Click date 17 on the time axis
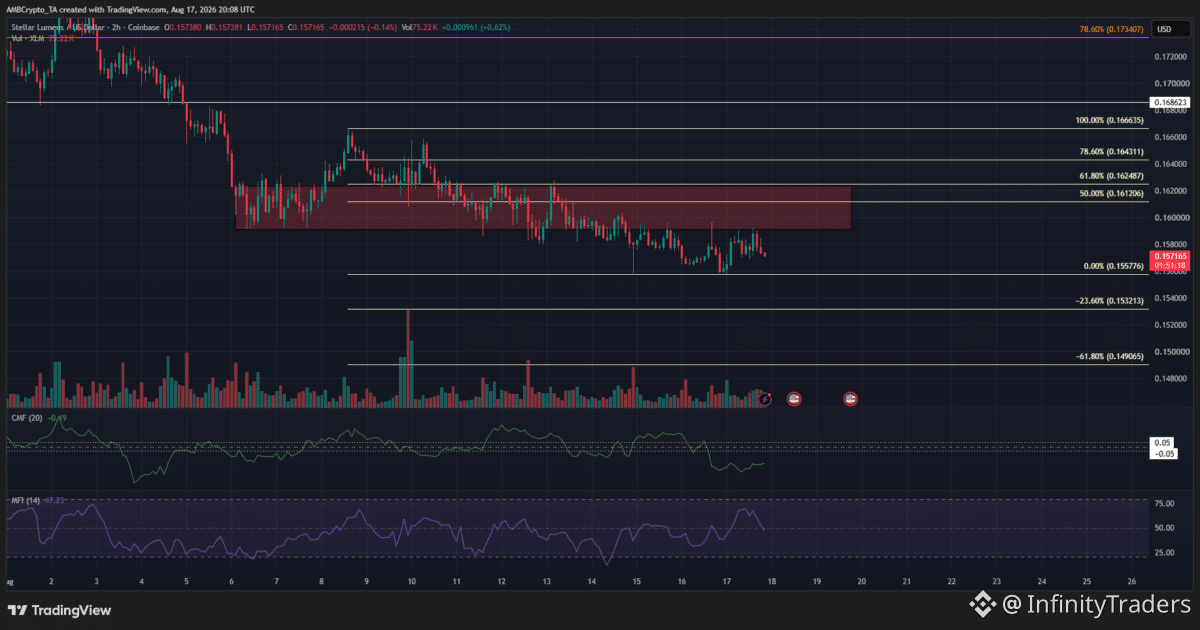 tap(727, 581)
